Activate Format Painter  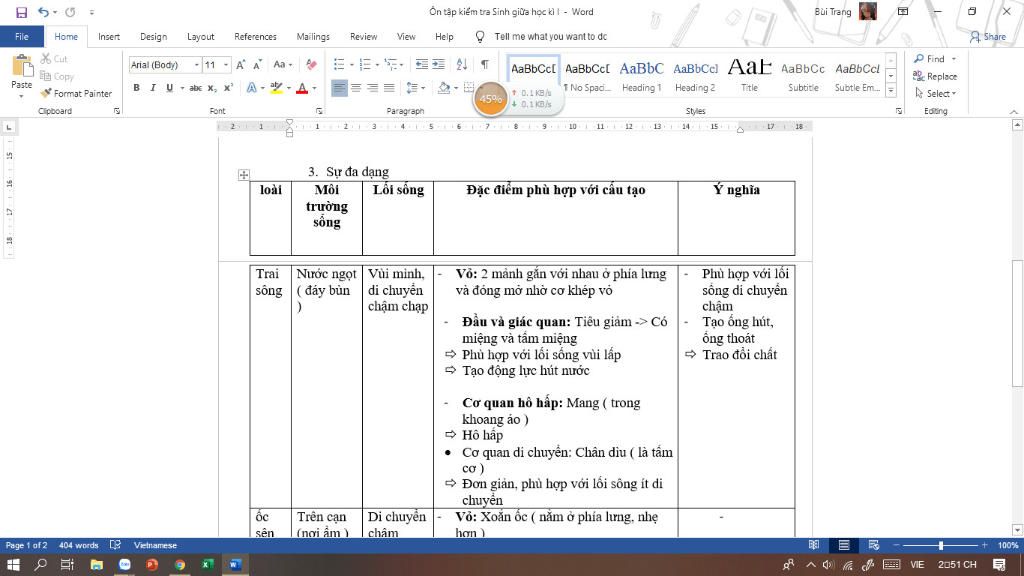pos(76,93)
